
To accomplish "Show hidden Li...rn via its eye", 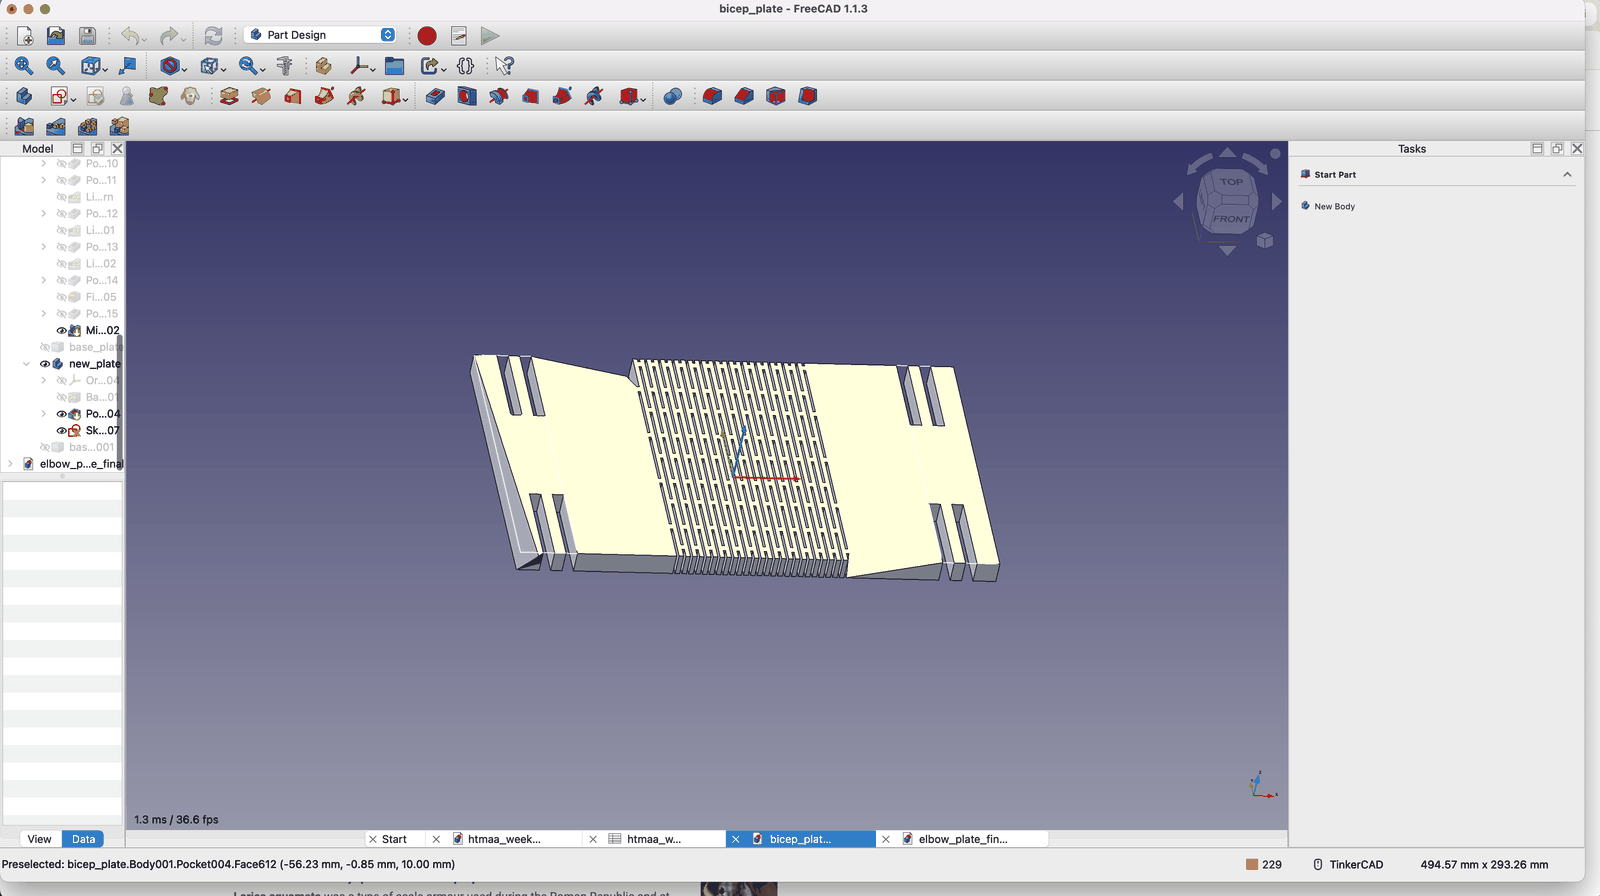I will (61, 197).
